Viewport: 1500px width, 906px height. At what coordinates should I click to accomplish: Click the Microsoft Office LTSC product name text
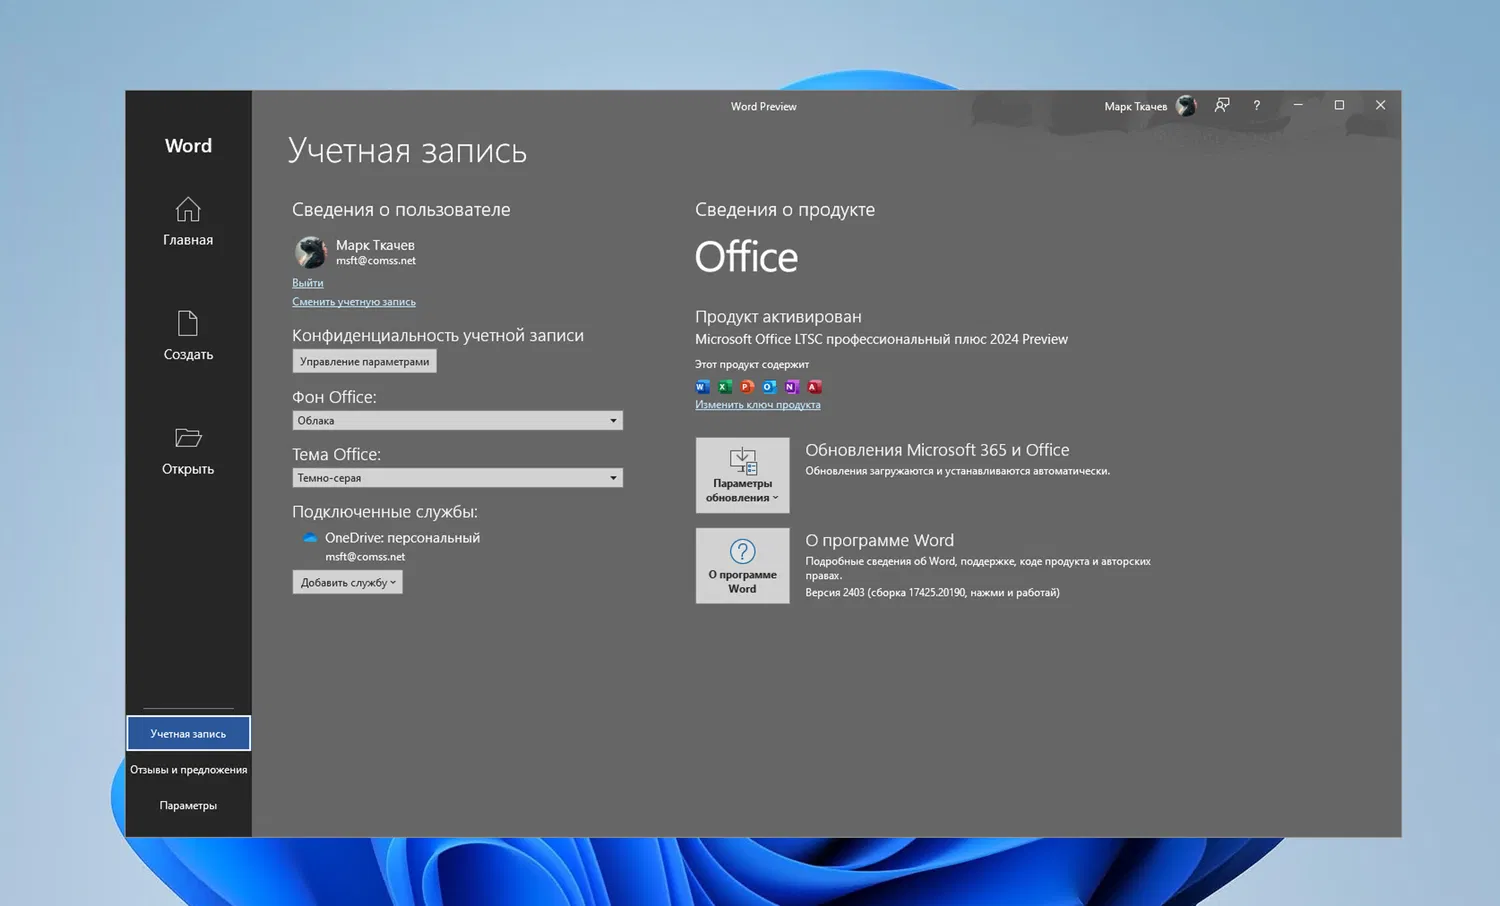[x=881, y=339]
